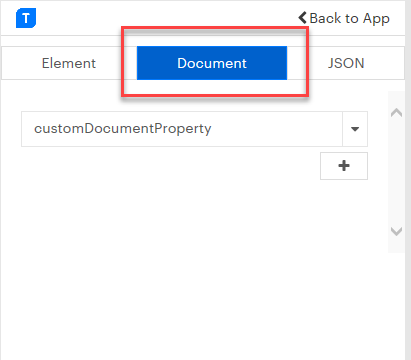Viewport: 411px width, 360px height.
Task: Click the caret arrow of the property selector
Action: point(355,129)
